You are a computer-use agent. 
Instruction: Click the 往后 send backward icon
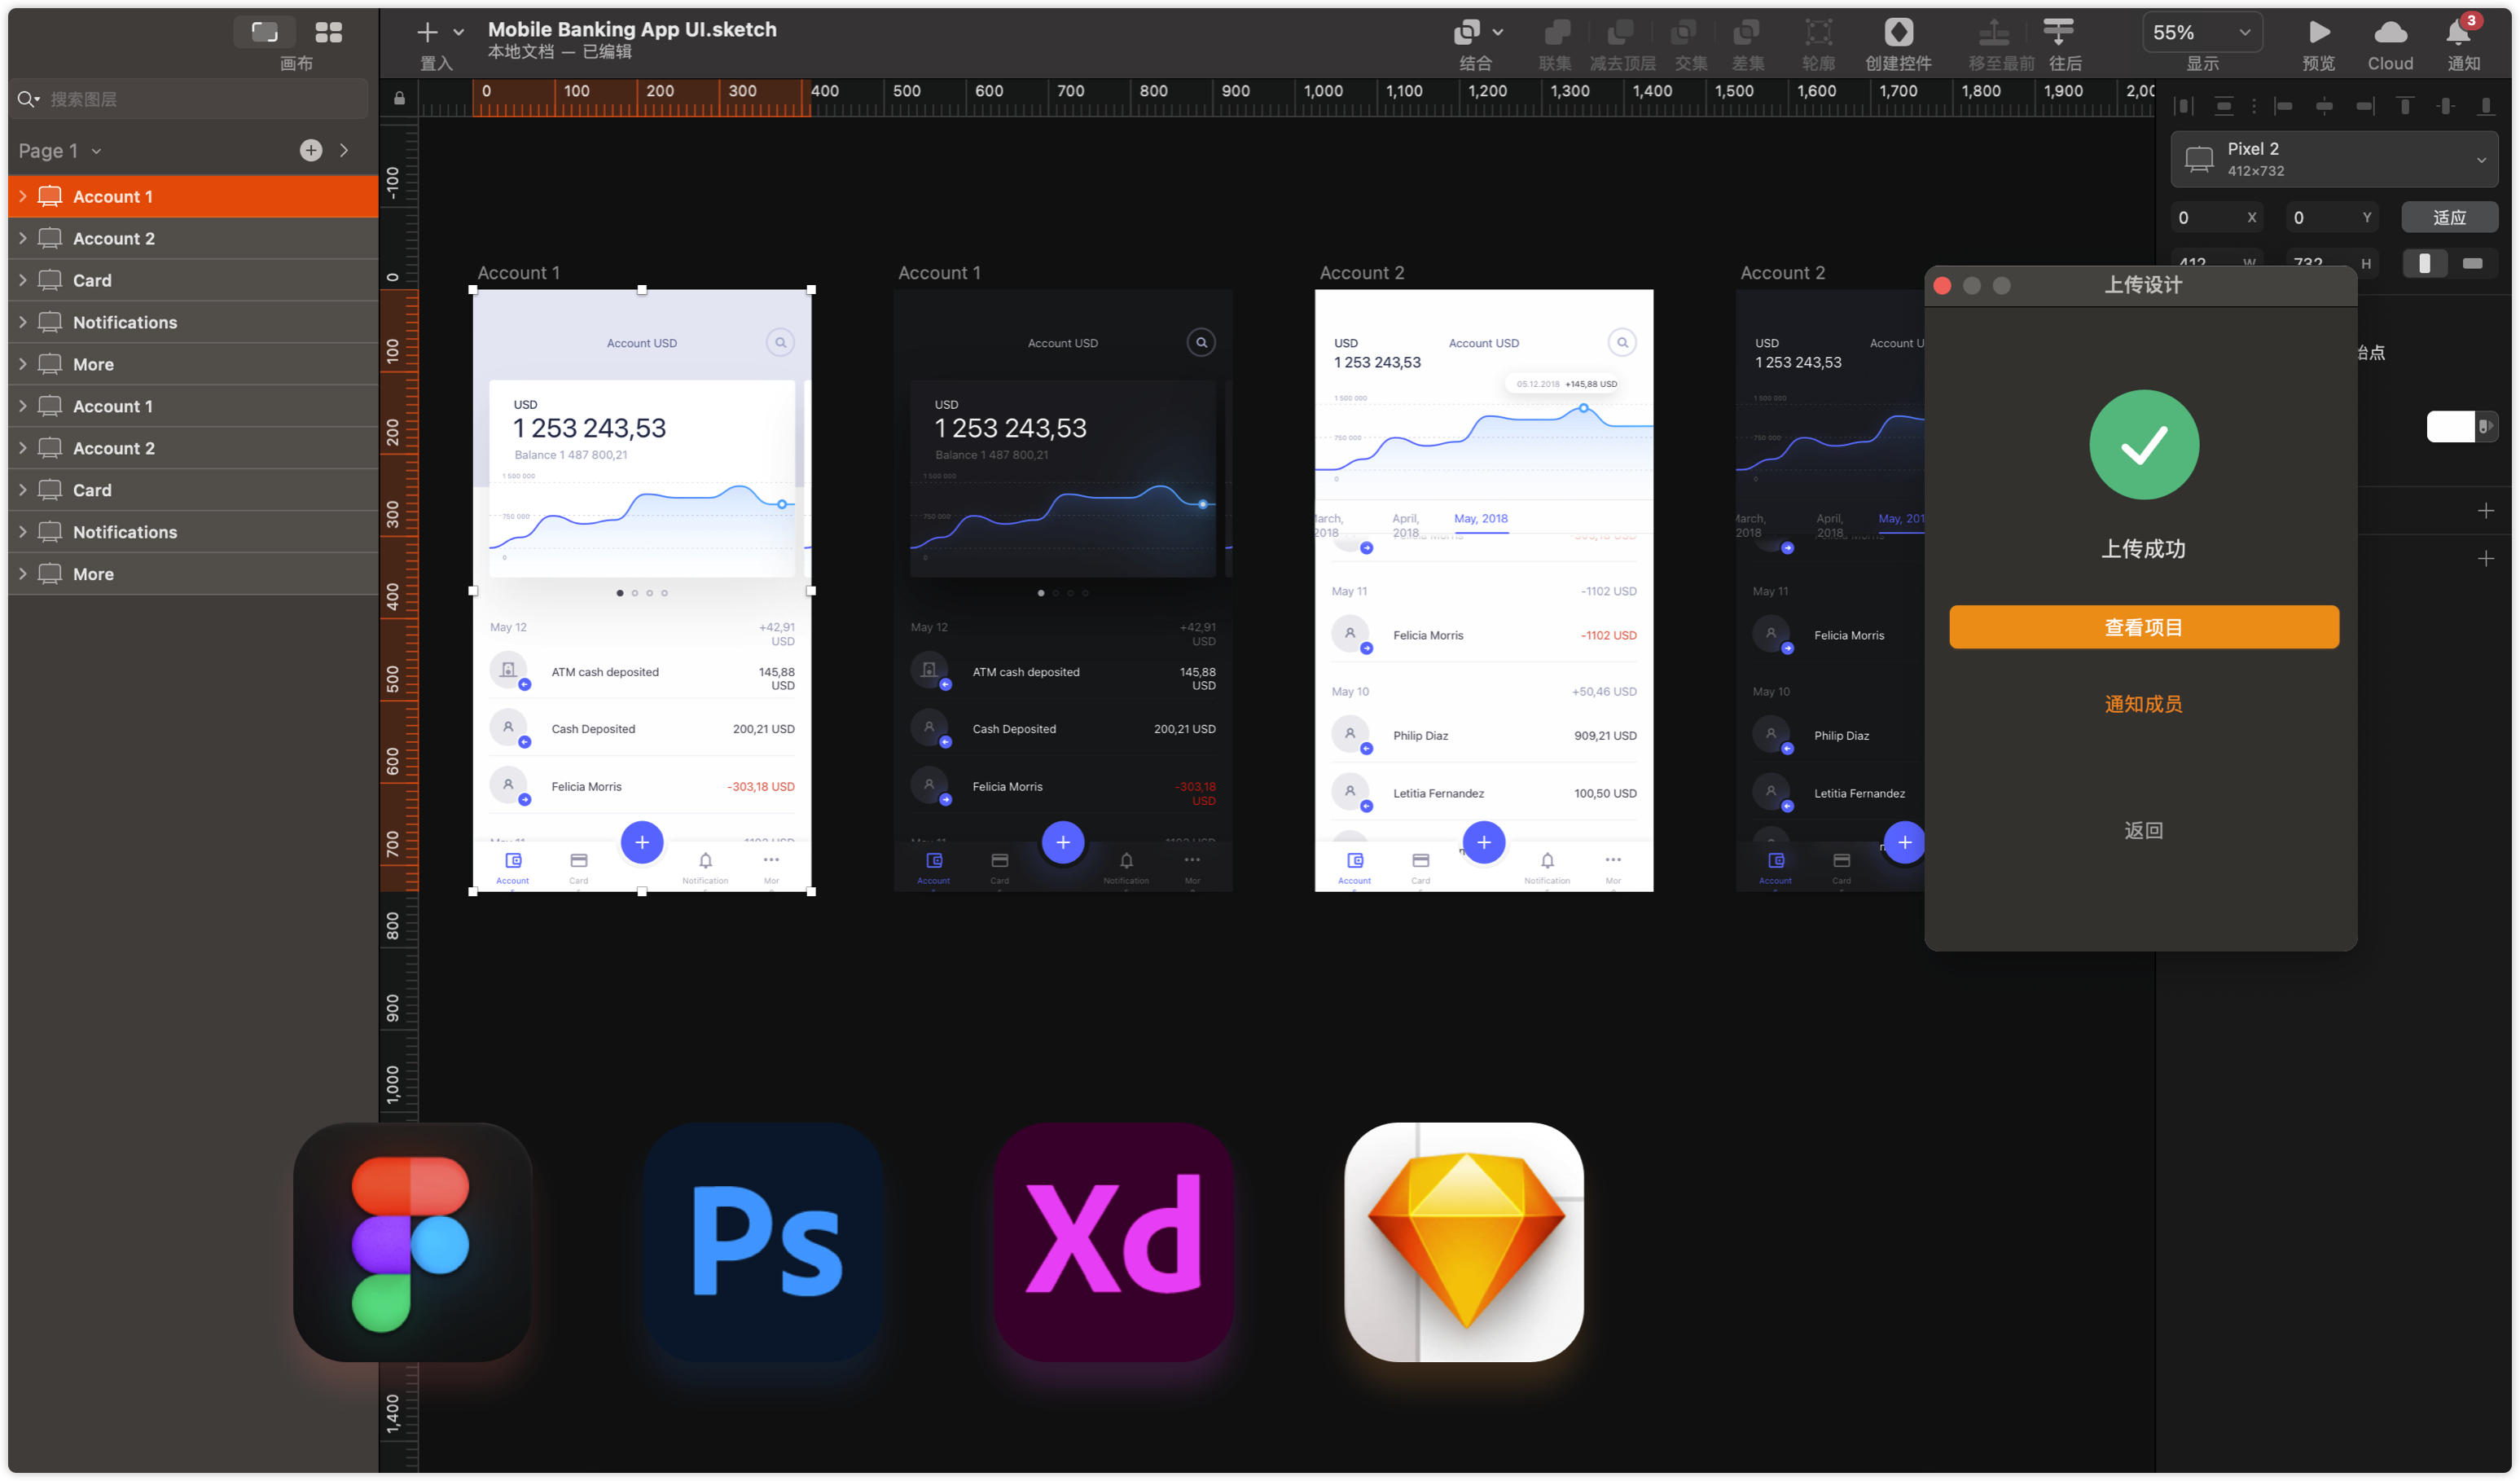click(2058, 32)
